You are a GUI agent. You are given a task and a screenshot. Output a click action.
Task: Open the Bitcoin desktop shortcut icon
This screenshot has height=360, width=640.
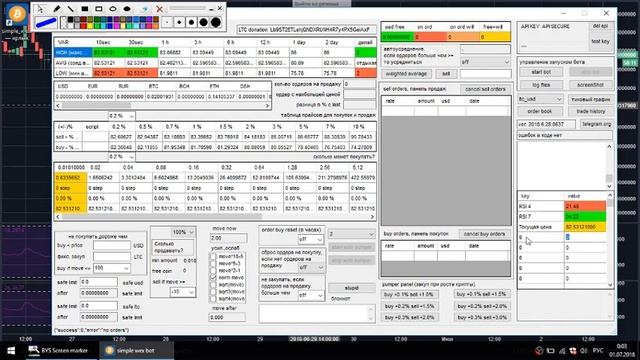(x=16, y=15)
